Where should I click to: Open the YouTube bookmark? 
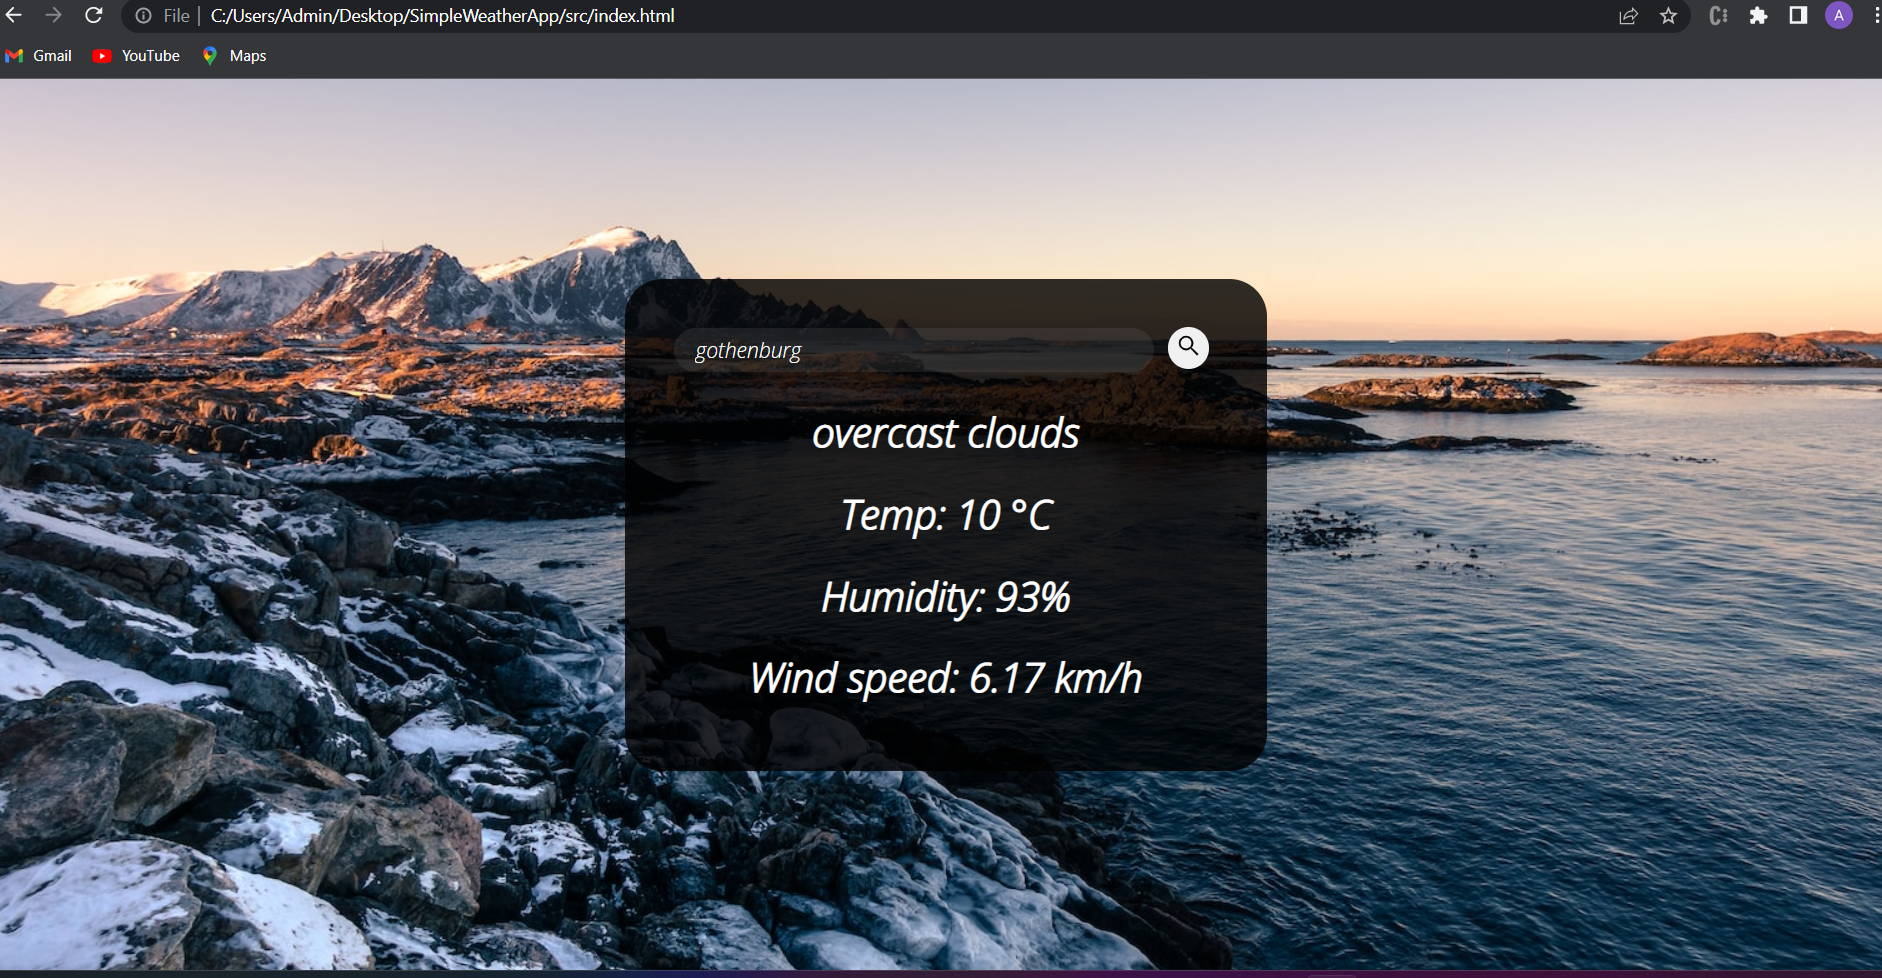click(136, 56)
